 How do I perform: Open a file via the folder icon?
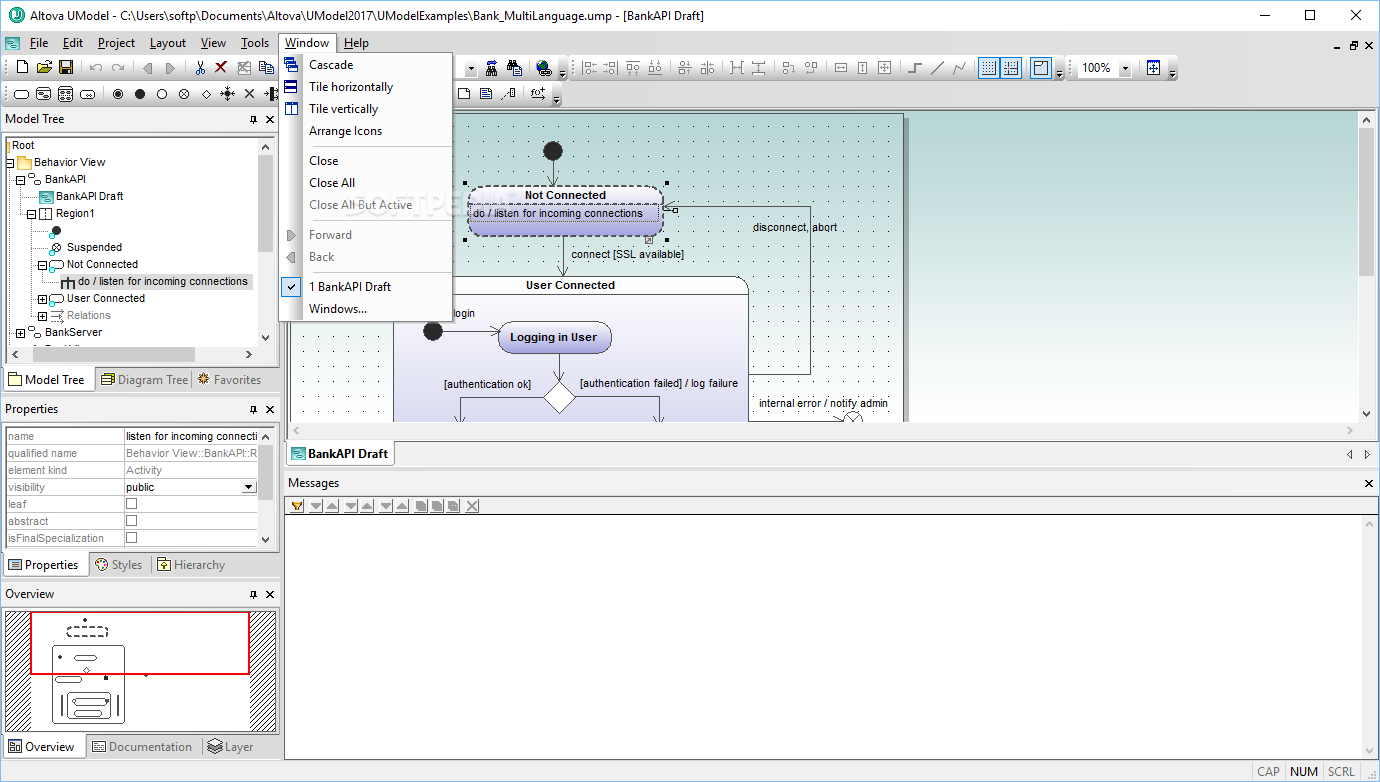click(x=44, y=68)
